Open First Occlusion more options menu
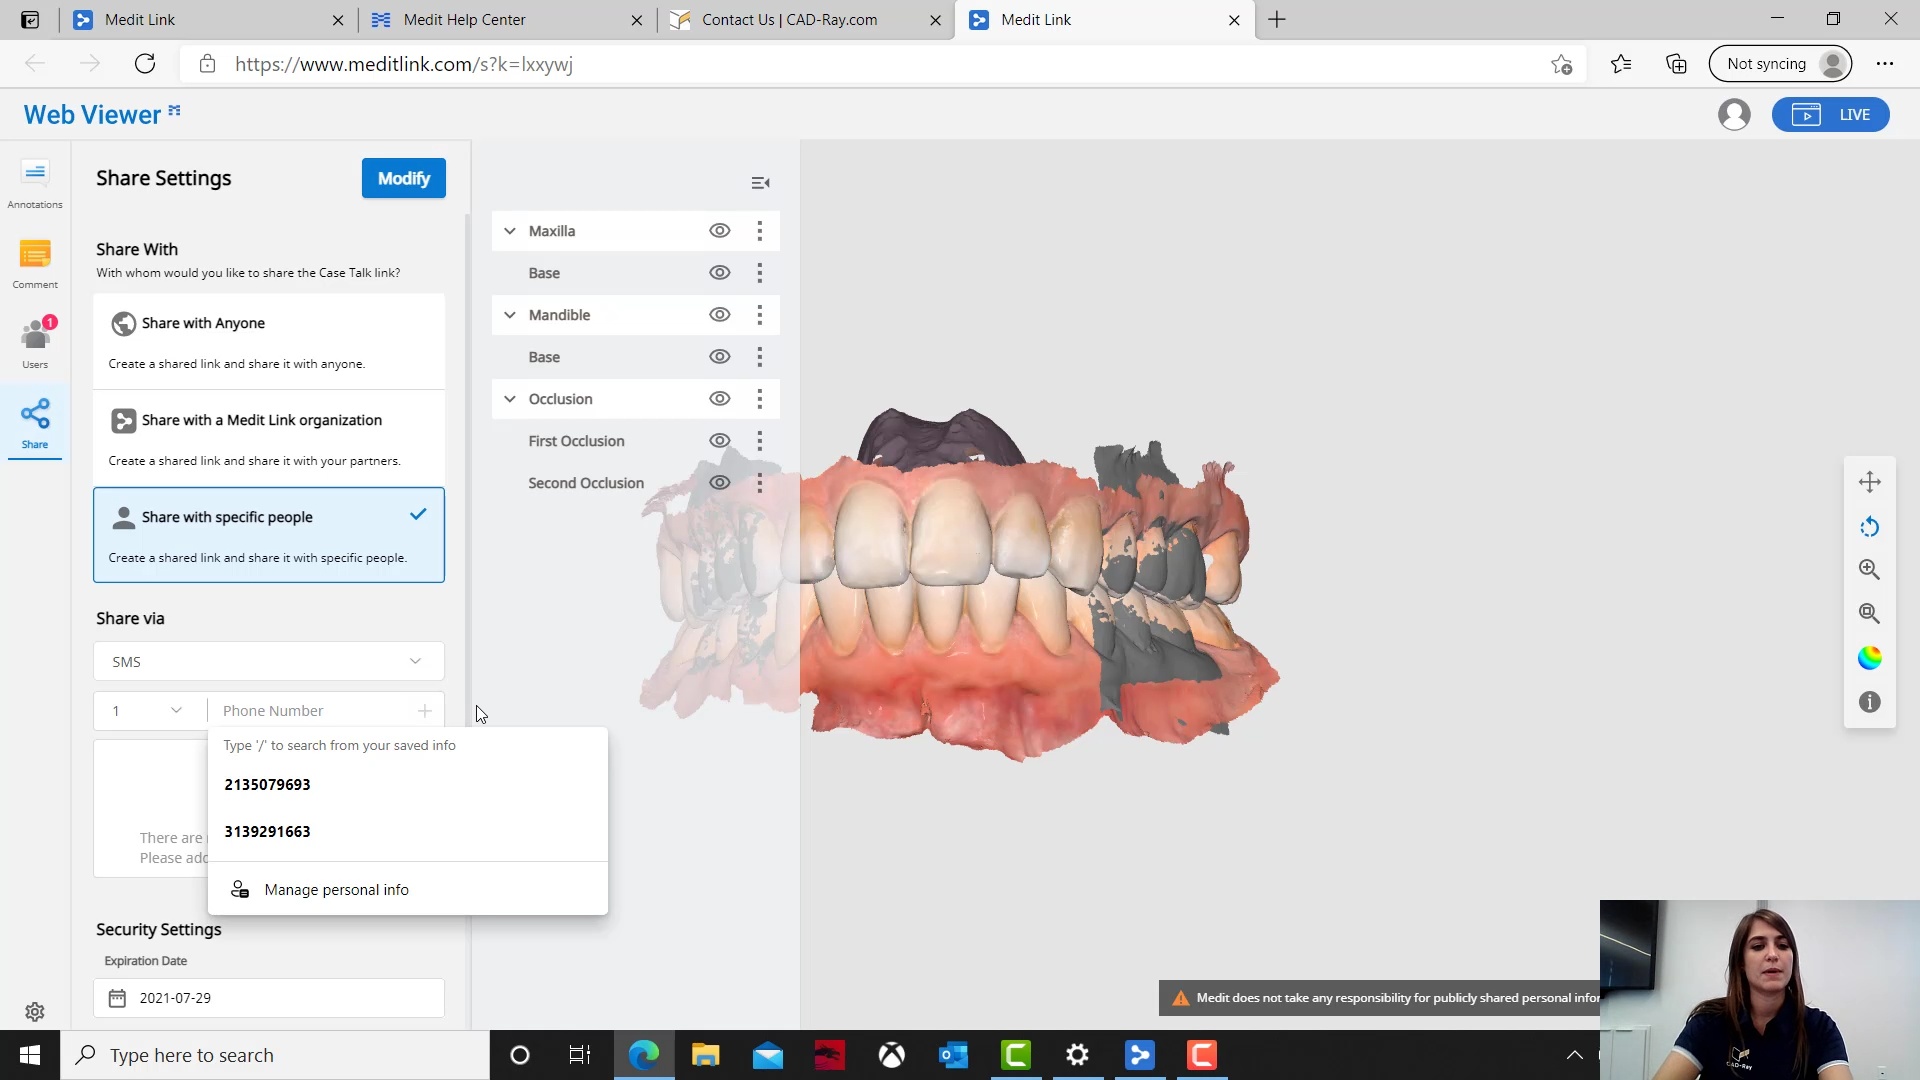1920x1080 pixels. pyautogui.click(x=760, y=441)
